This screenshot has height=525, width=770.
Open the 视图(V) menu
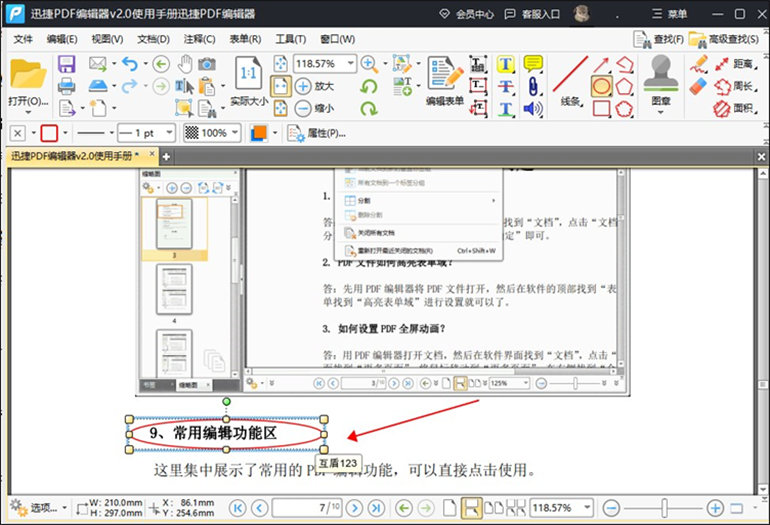[x=108, y=39]
